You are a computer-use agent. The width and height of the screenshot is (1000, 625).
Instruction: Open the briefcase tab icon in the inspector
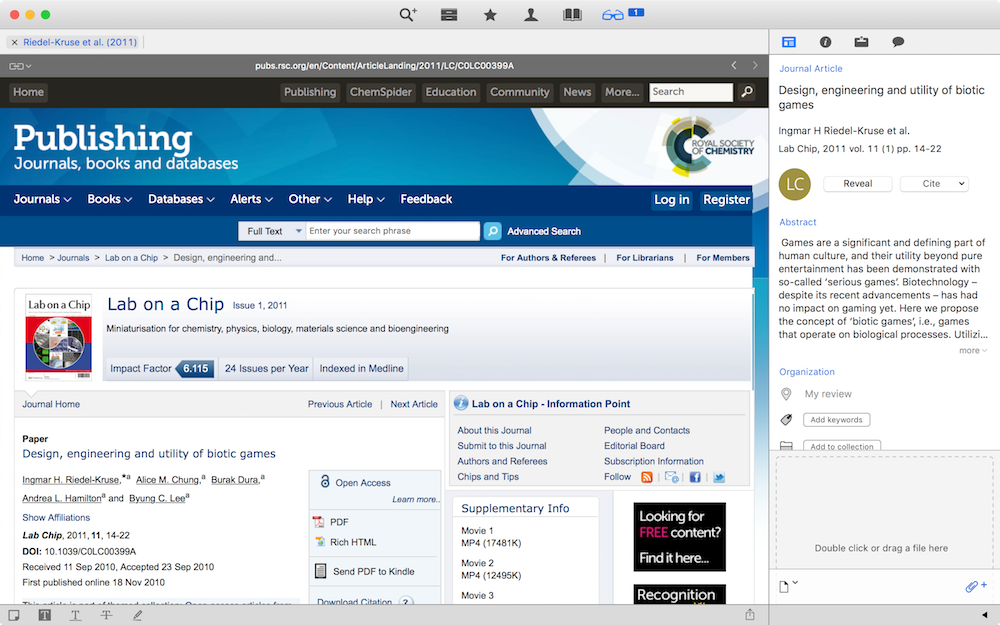(x=862, y=42)
